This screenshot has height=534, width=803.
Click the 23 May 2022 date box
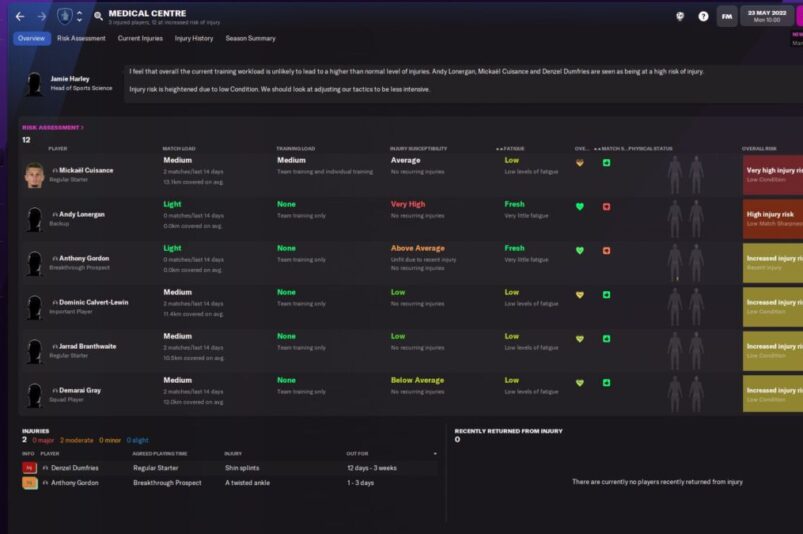click(x=767, y=16)
